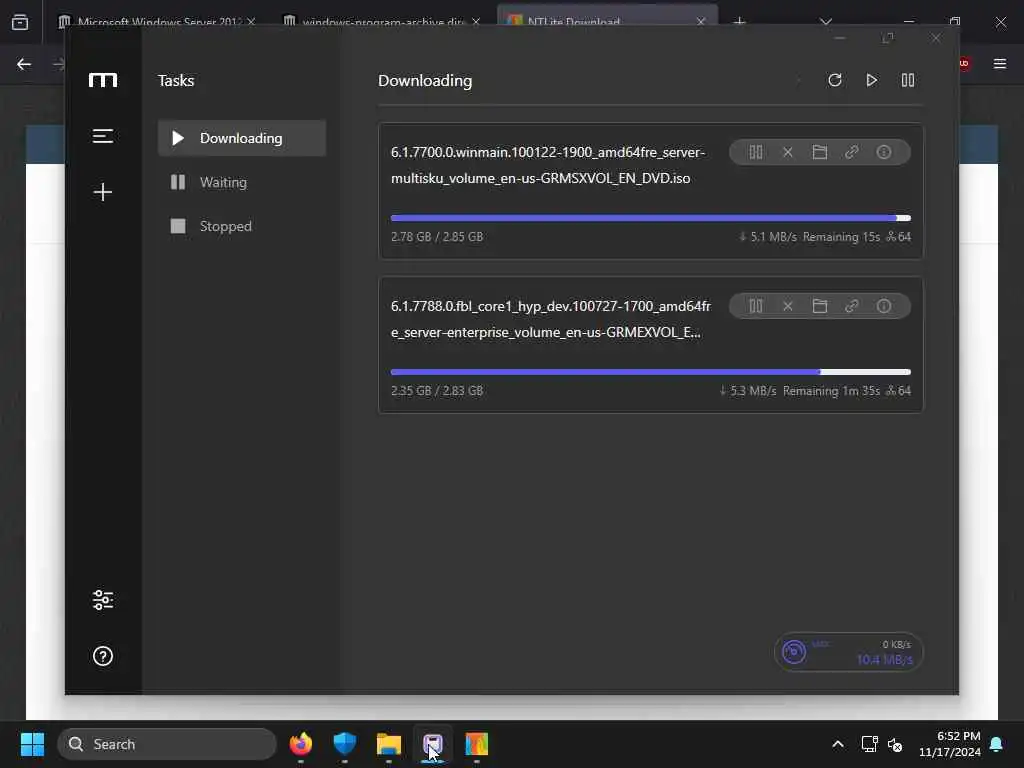1024x768 pixels.
Task: Pause all tasks from the header
Action: (x=908, y=80)
